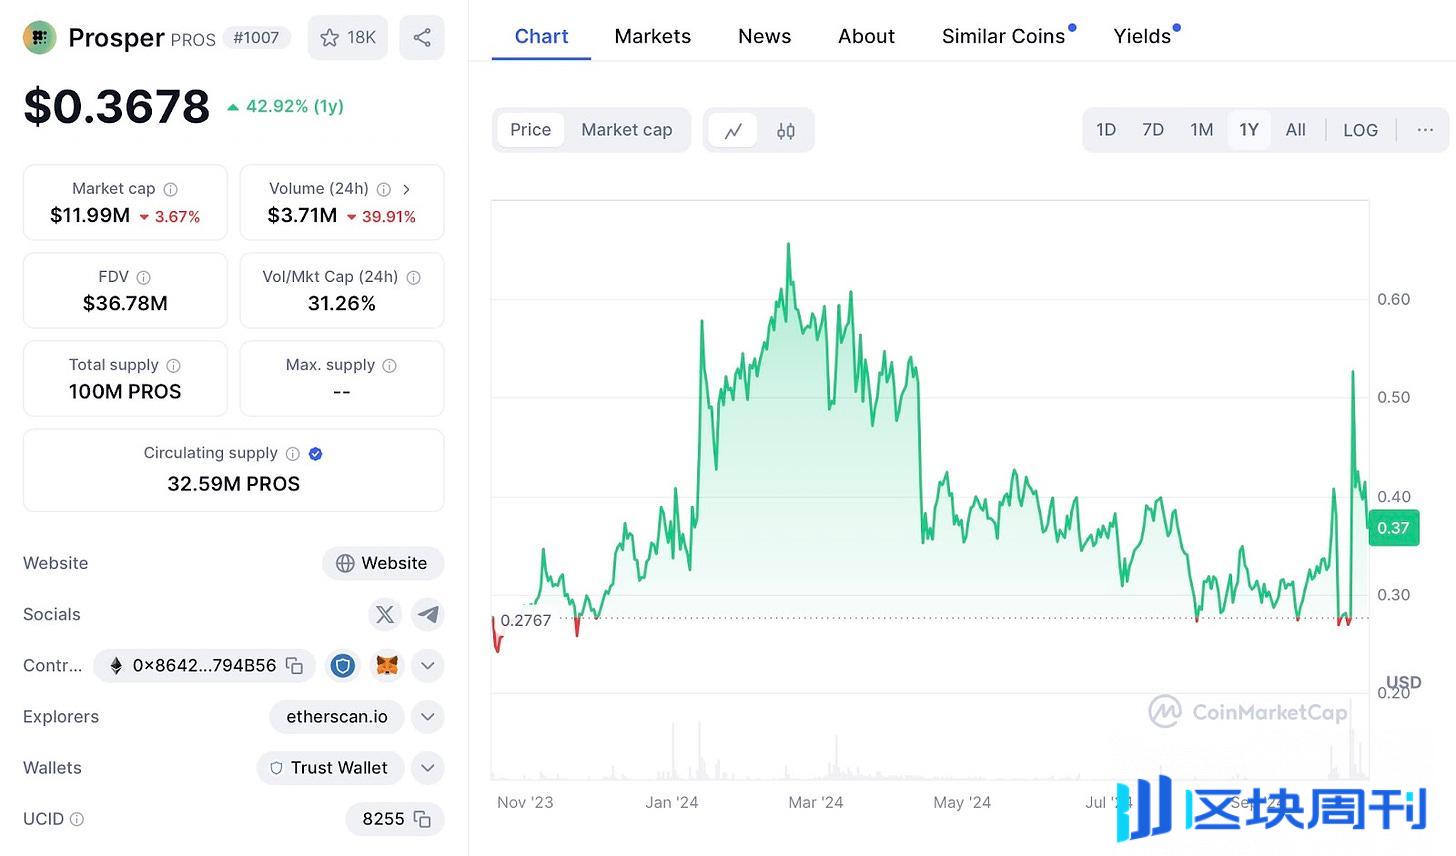1456x856 pixels.
Task: Expand the Explorers dropdown chevron
Action: (x=428, y=716)
